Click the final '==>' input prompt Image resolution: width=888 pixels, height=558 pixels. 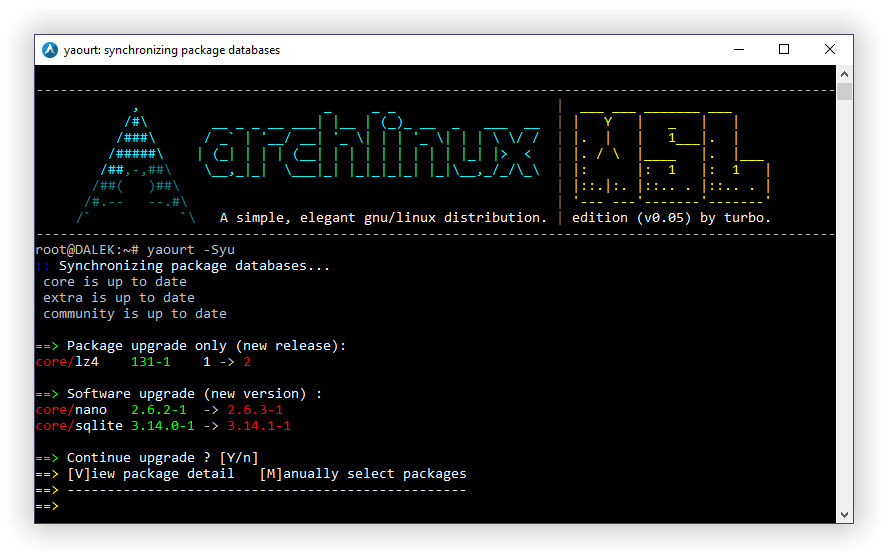point(47,506)
